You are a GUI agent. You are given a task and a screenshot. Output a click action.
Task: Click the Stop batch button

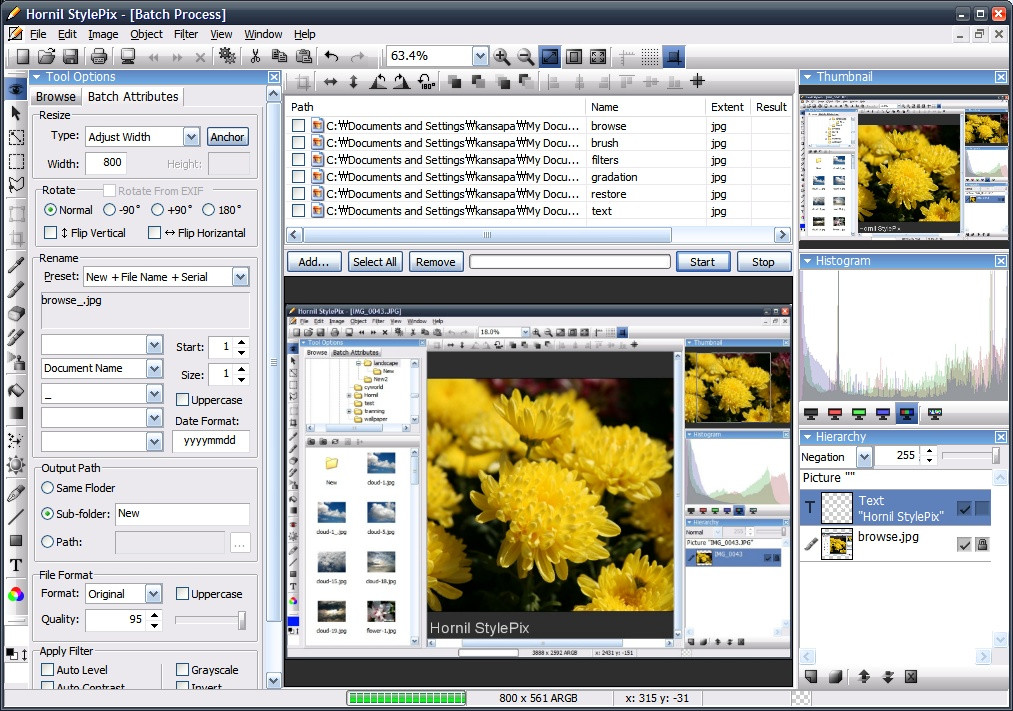(763, 262)
